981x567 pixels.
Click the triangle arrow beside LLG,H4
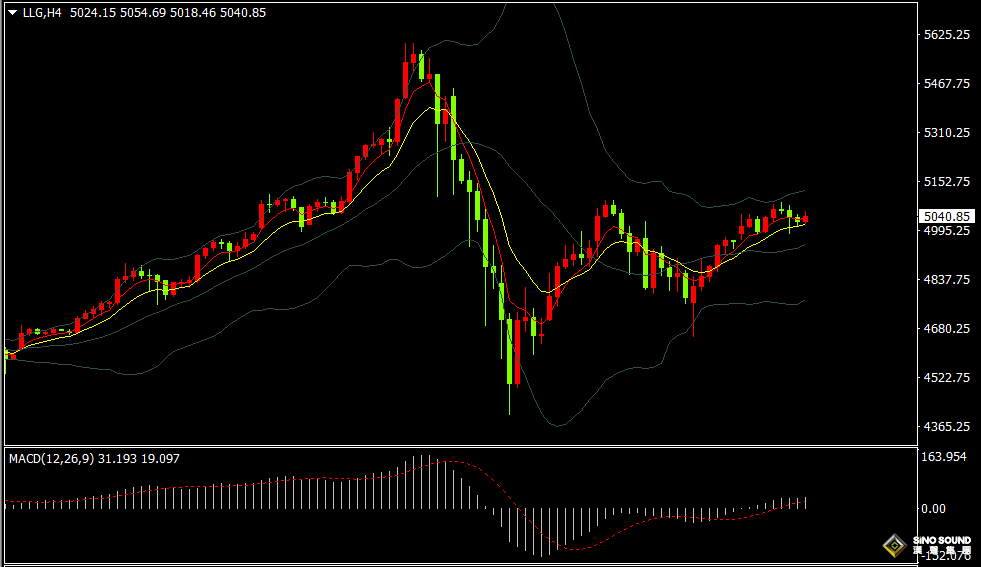(12, 13)
